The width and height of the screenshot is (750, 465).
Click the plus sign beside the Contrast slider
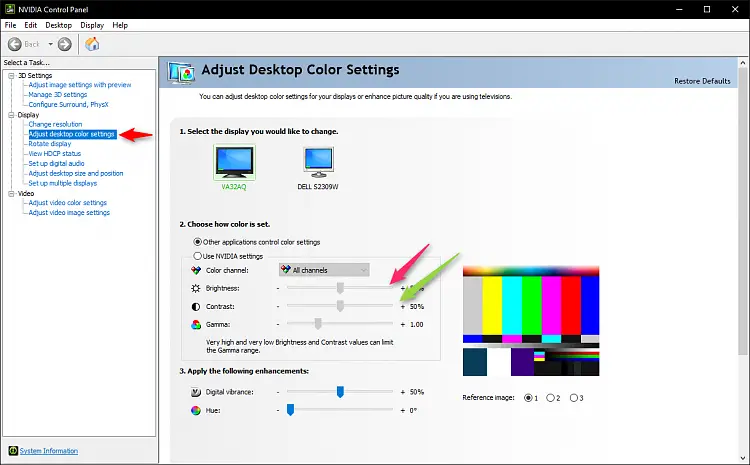403,307
